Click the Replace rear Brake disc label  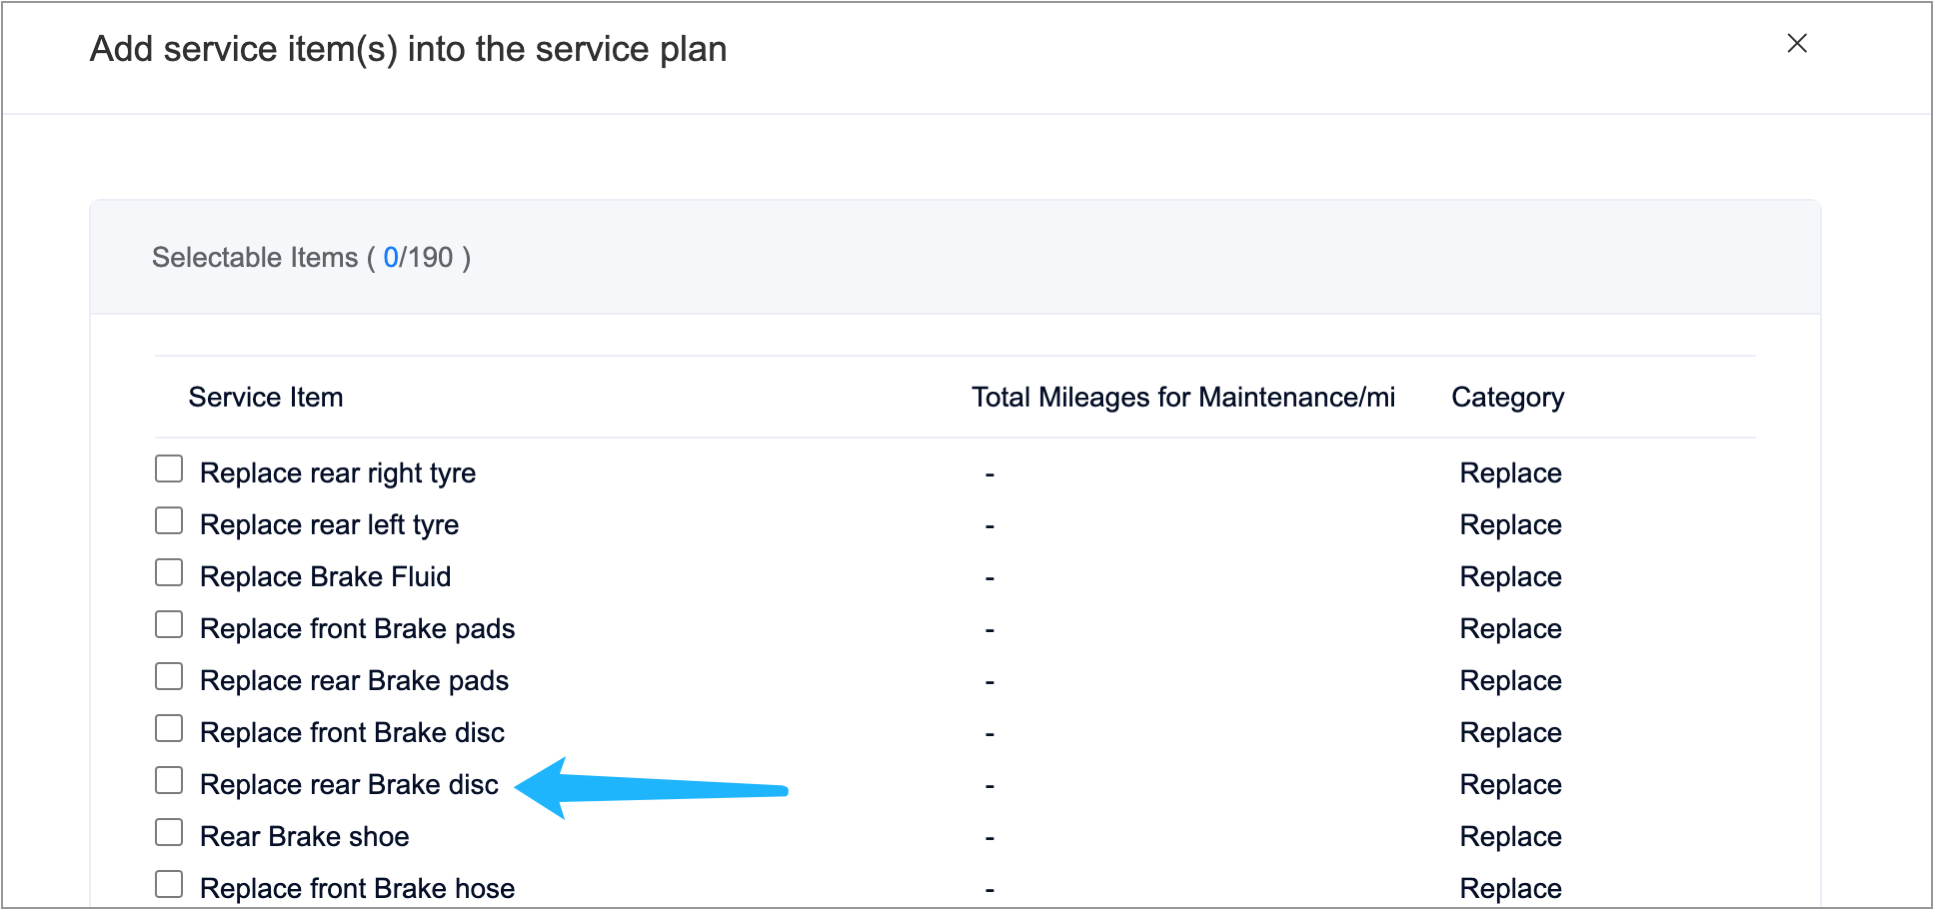[349, 785]
